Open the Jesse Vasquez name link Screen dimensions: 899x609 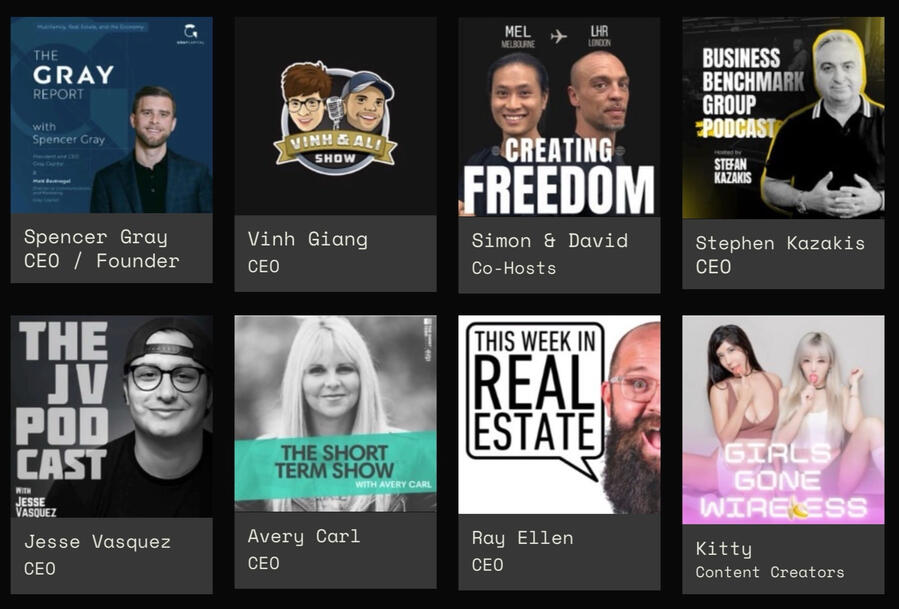click(x=97, y=542)
